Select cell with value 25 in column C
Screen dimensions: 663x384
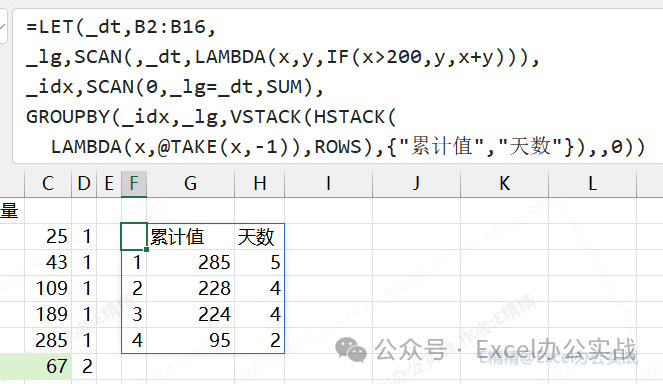48,237
